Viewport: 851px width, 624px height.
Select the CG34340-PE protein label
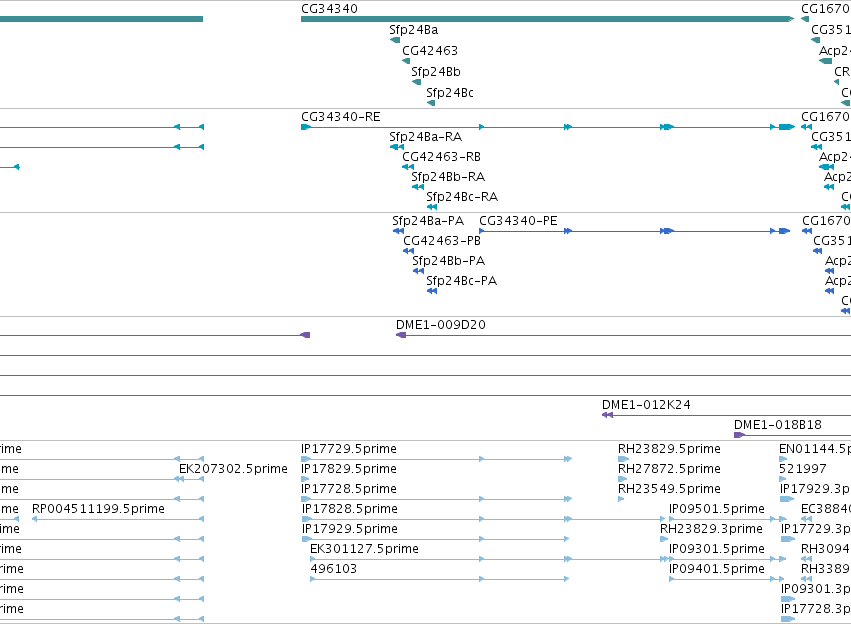518,221
